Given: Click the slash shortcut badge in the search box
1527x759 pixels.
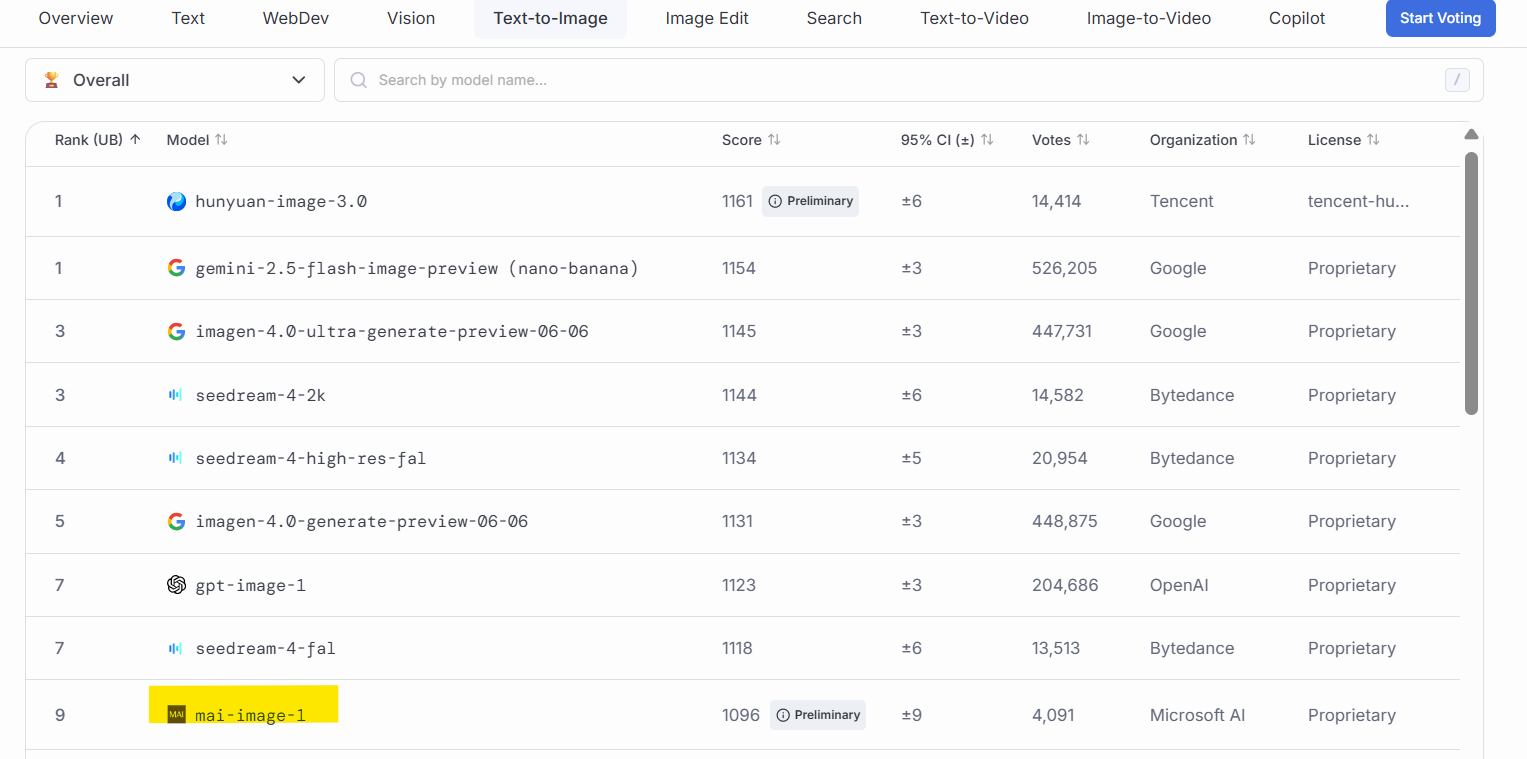Looking at the screenshot, I should tap(1457, 80).
